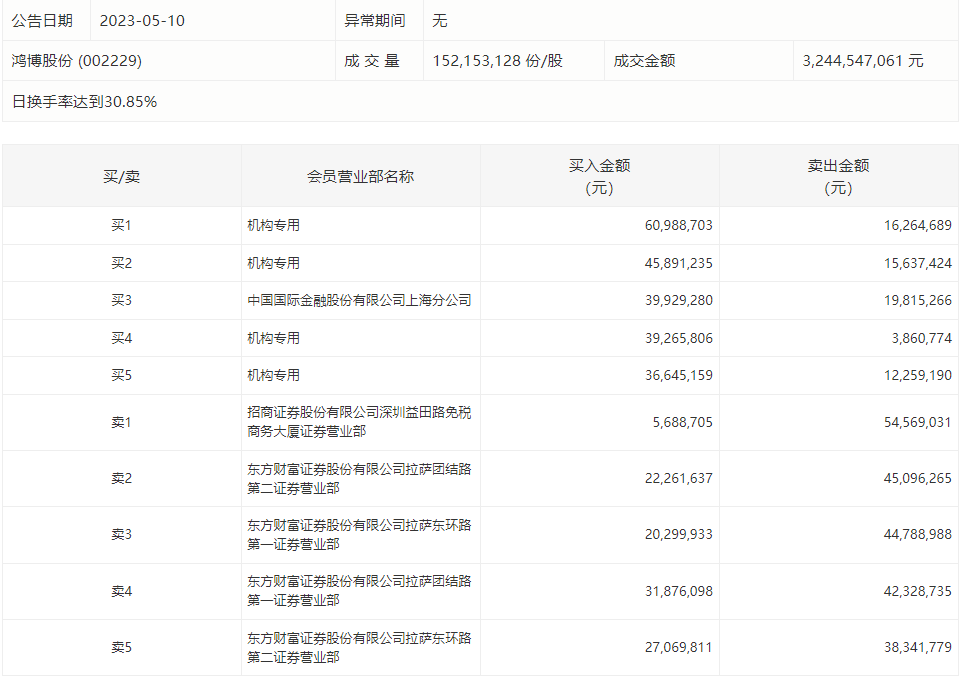This screenshot has width=961, height=681.
Task: Select buy amount 31,876,098
Action: tap(678, 592)
